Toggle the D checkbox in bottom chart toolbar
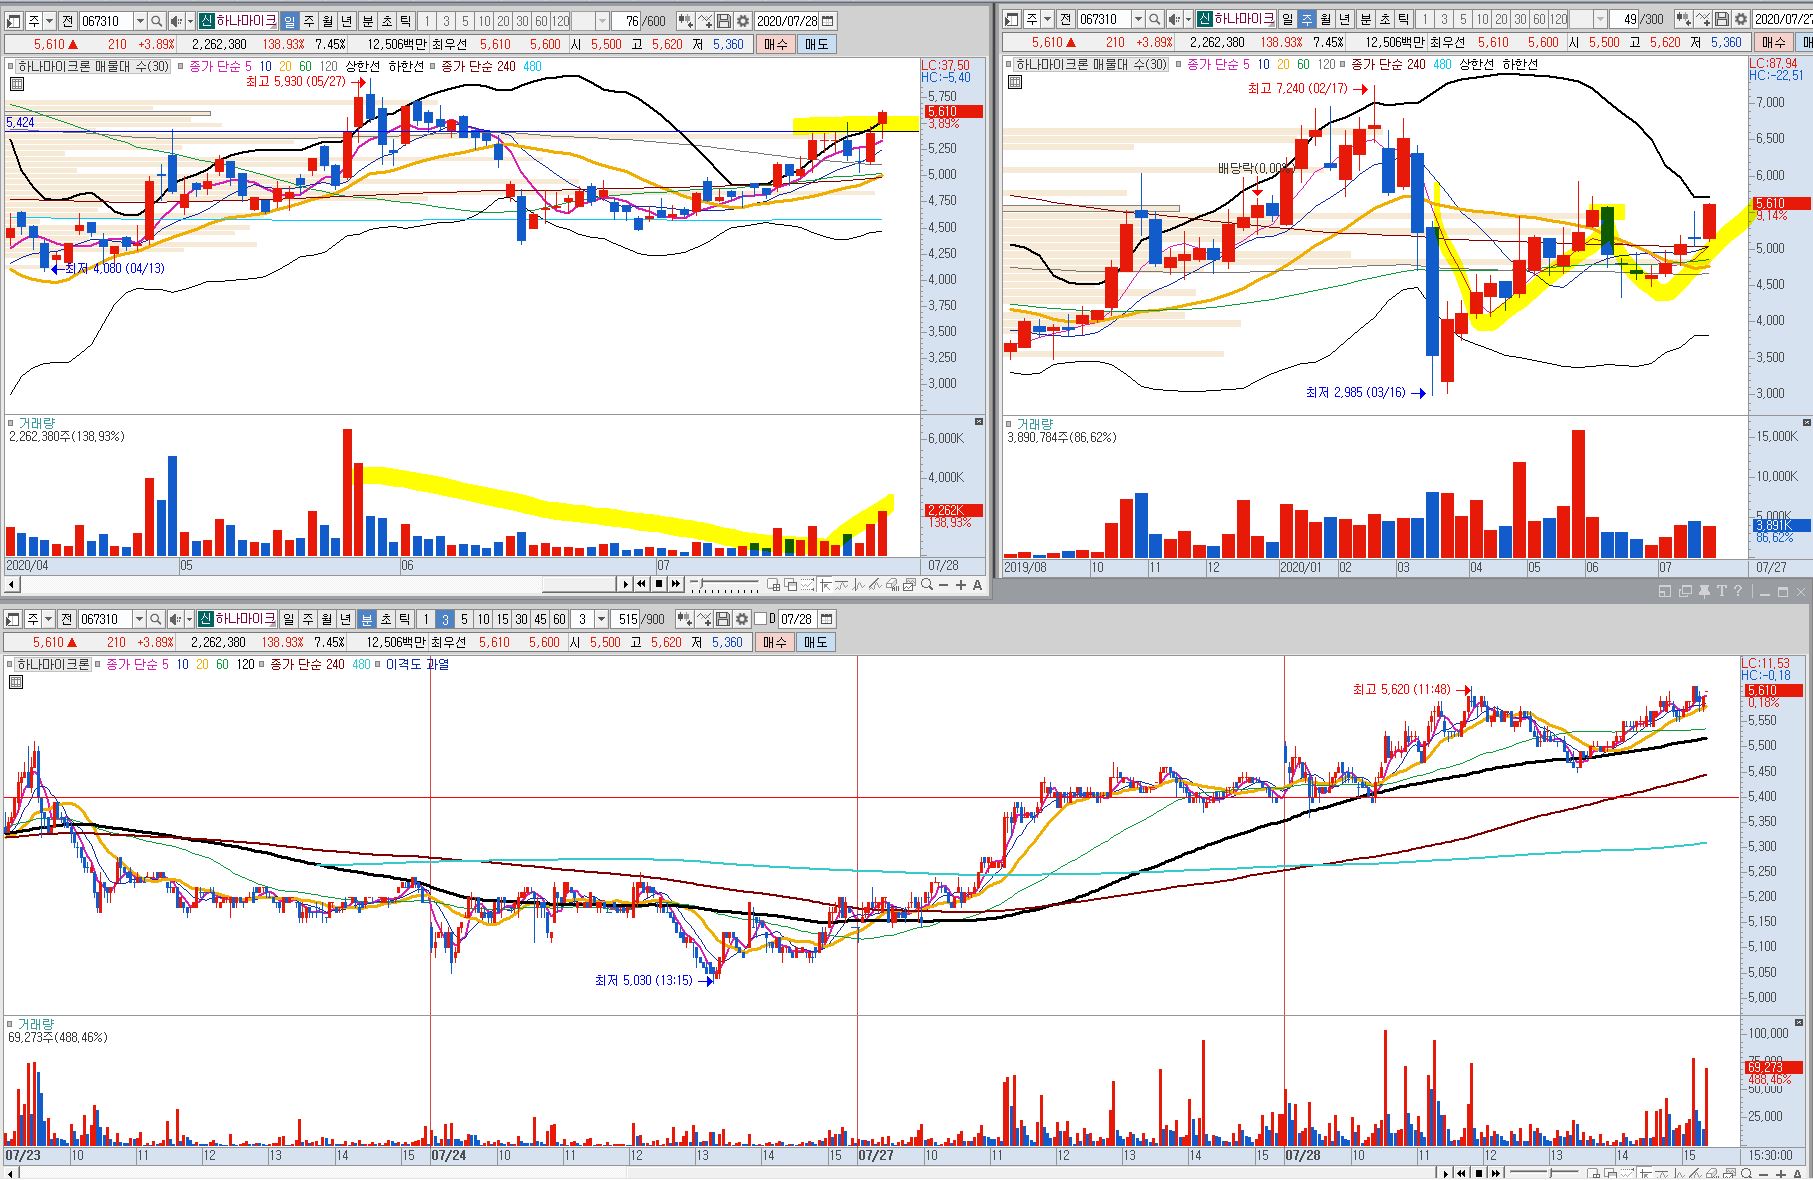This screenshot has width=1813, height=1180. pos(761,619)
